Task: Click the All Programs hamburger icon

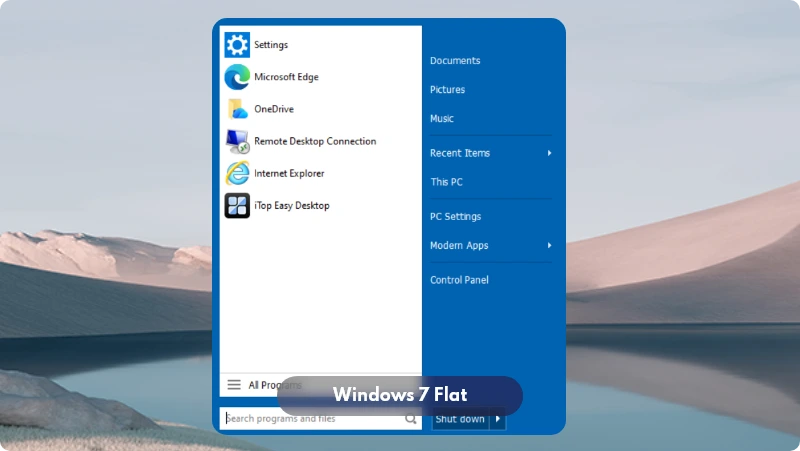Action: tap(234, 385)
